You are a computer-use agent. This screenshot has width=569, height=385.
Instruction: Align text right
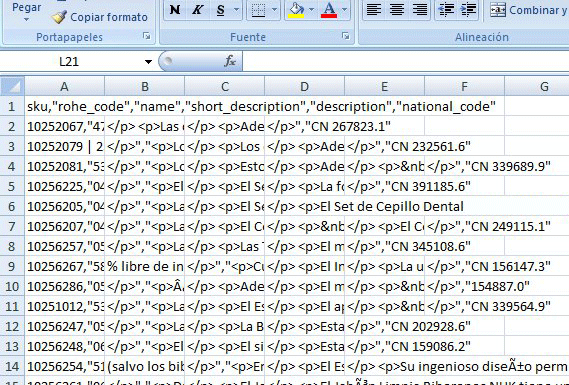[419, 10]
